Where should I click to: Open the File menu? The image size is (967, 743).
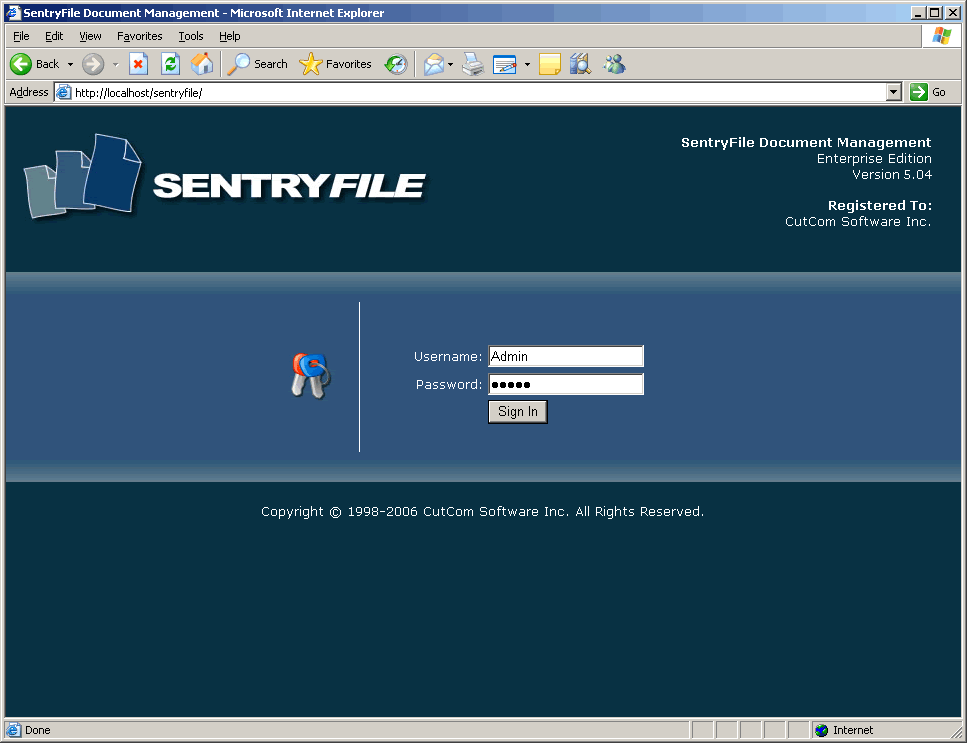[x=21, y=36]
